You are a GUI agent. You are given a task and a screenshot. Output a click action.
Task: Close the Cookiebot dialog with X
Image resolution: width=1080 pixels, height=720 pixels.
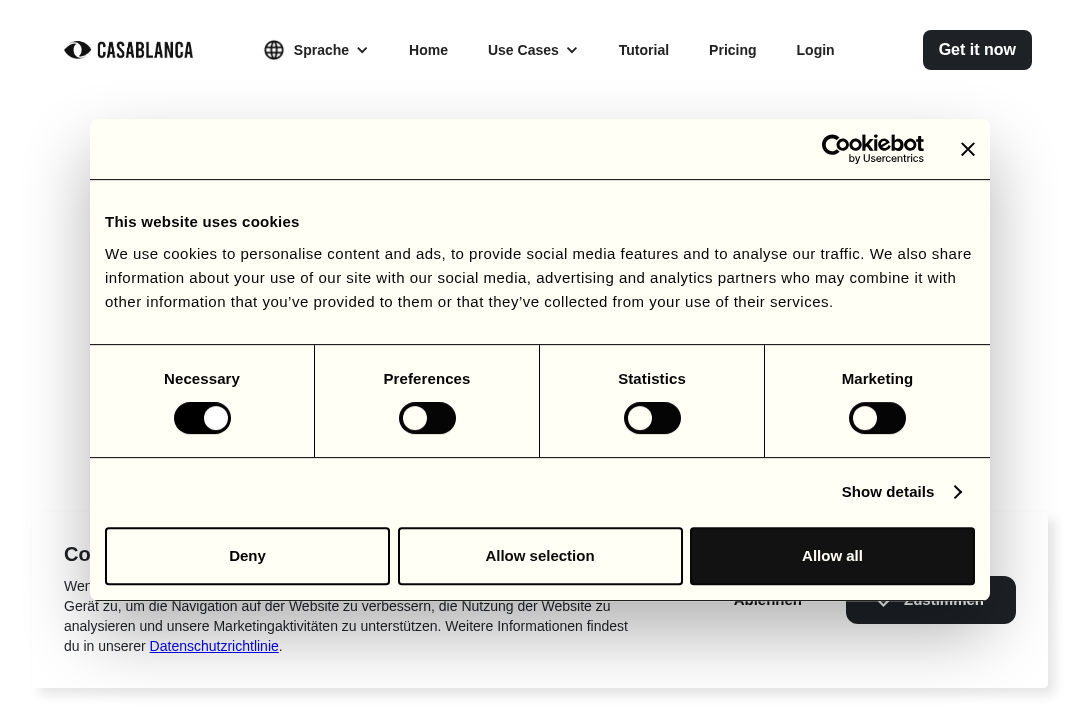click(x=968, y=150)
